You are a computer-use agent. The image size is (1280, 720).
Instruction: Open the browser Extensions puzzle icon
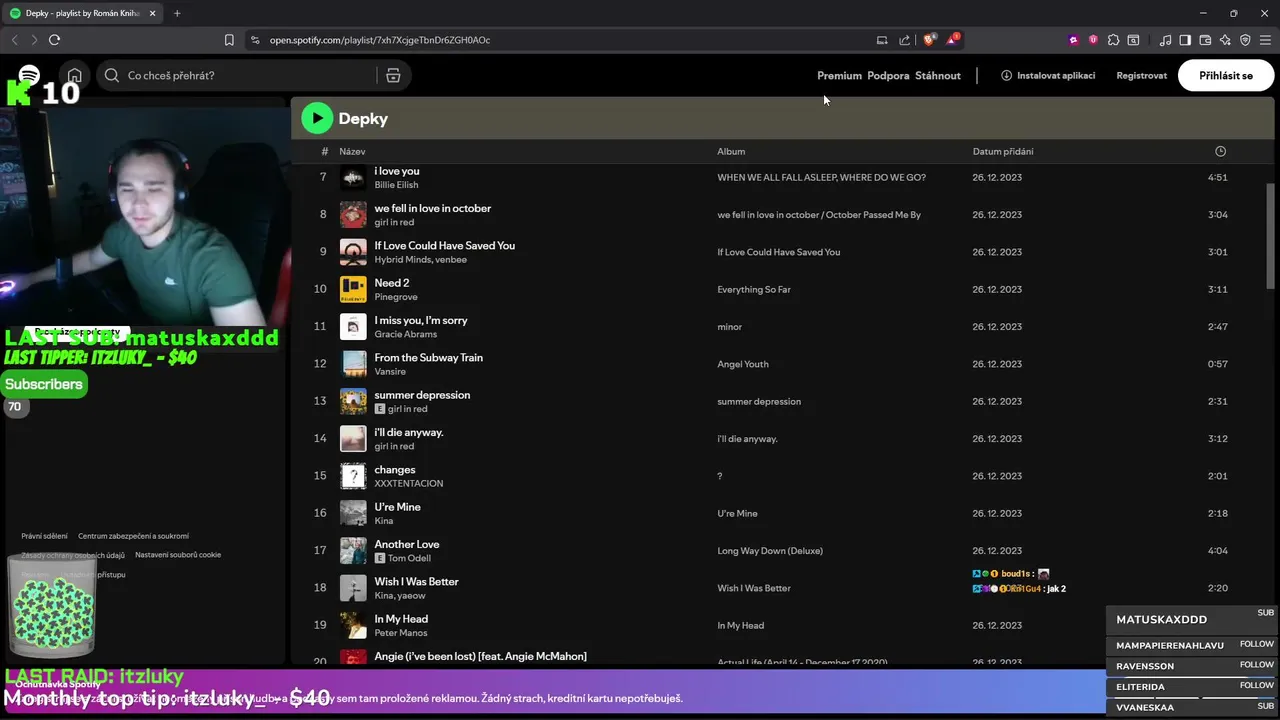(x=1113, y=40)
